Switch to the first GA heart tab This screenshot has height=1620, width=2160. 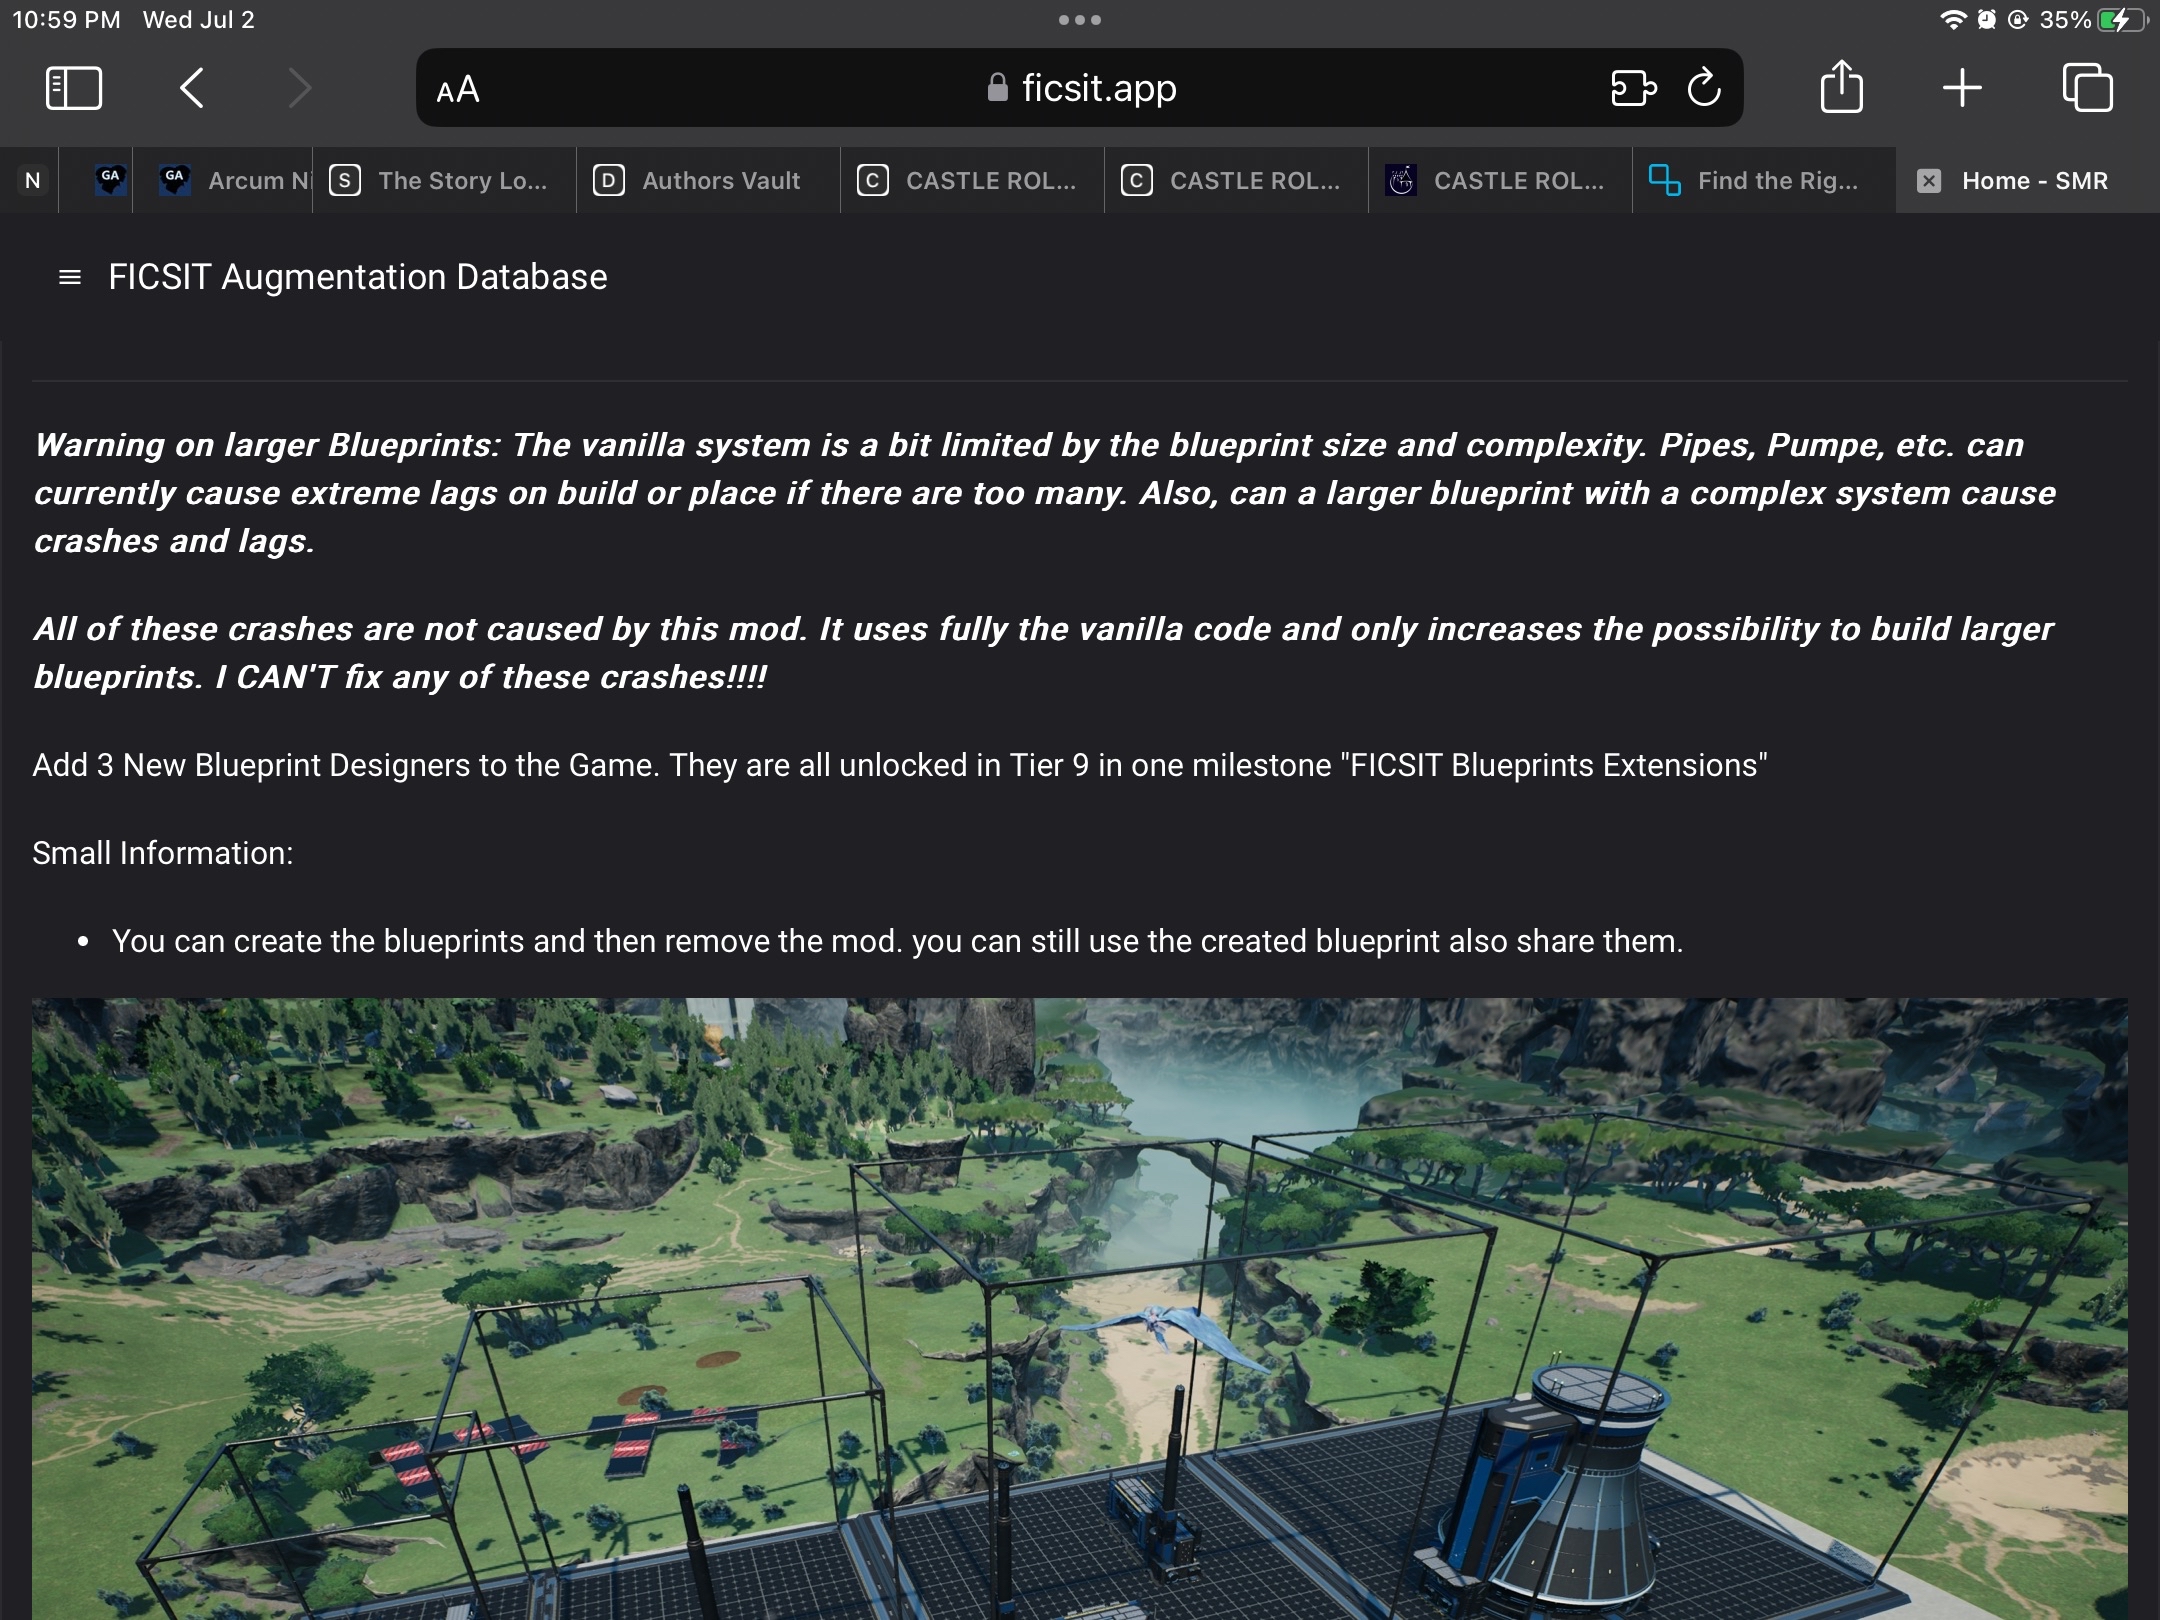click(x=110, y=181)
